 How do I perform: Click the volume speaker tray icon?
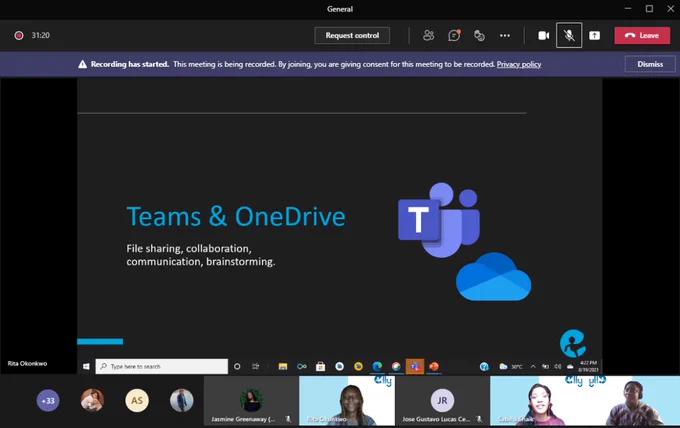tap(558, 367)
